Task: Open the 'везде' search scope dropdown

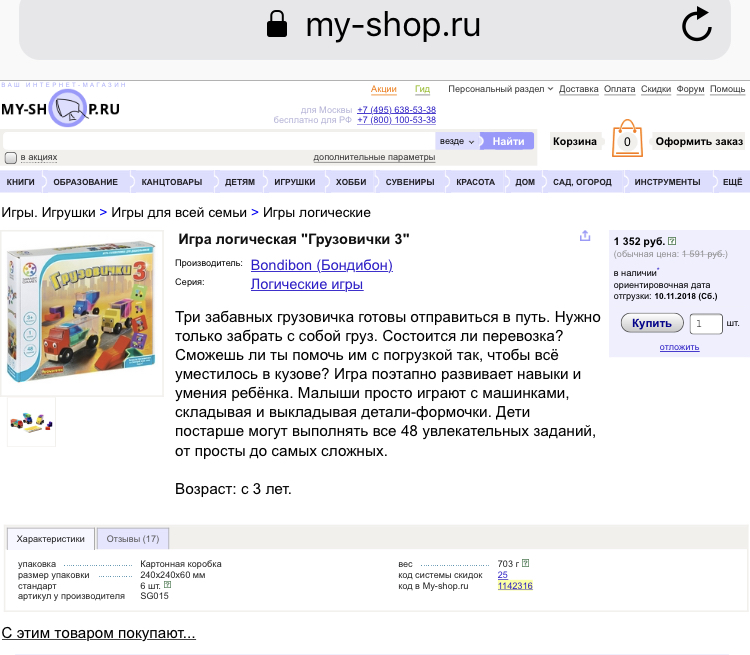Action: 457,141
